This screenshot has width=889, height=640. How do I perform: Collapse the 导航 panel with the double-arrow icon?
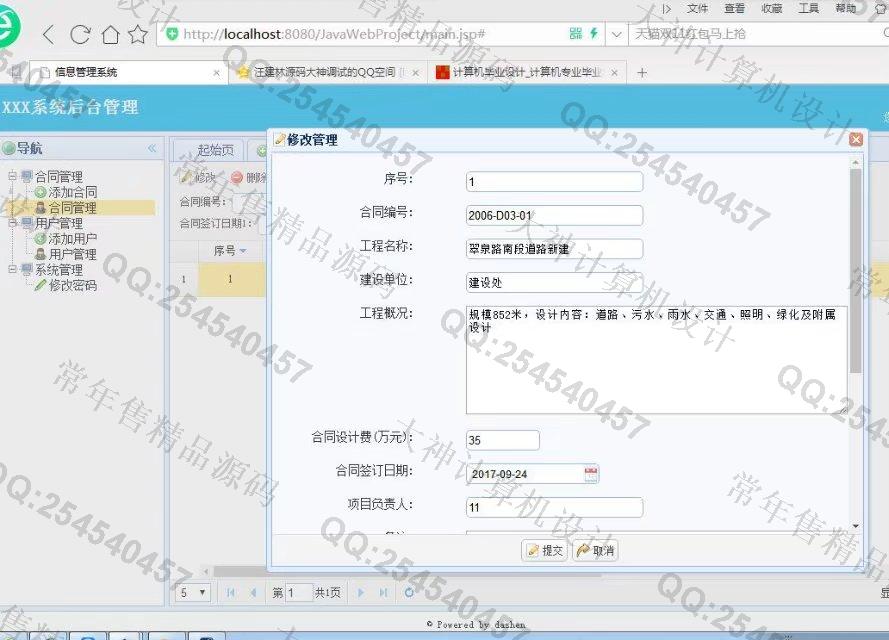coord(152,149)
